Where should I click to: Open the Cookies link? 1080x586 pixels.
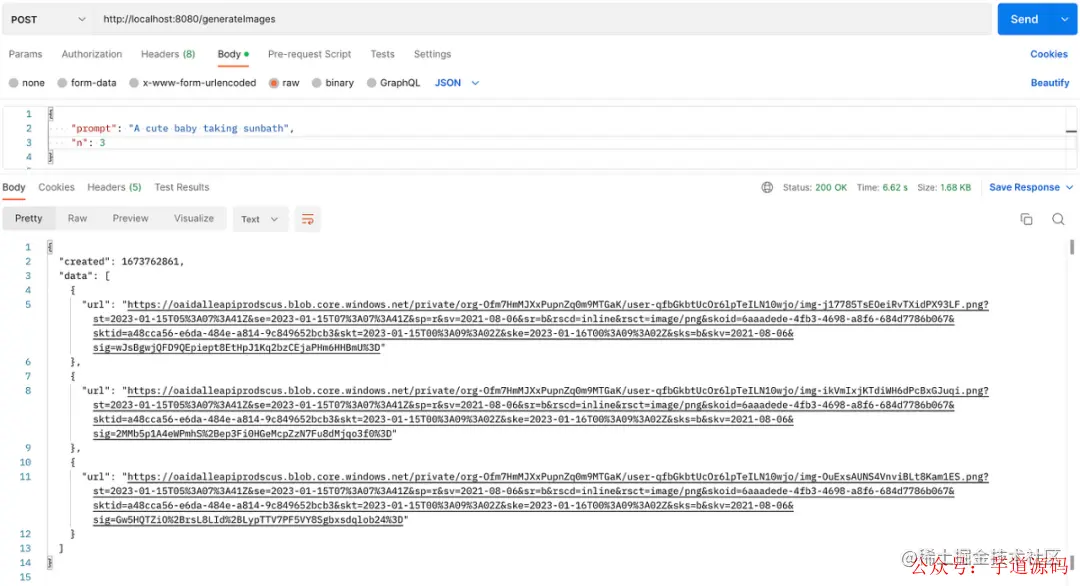[1049, 54]
